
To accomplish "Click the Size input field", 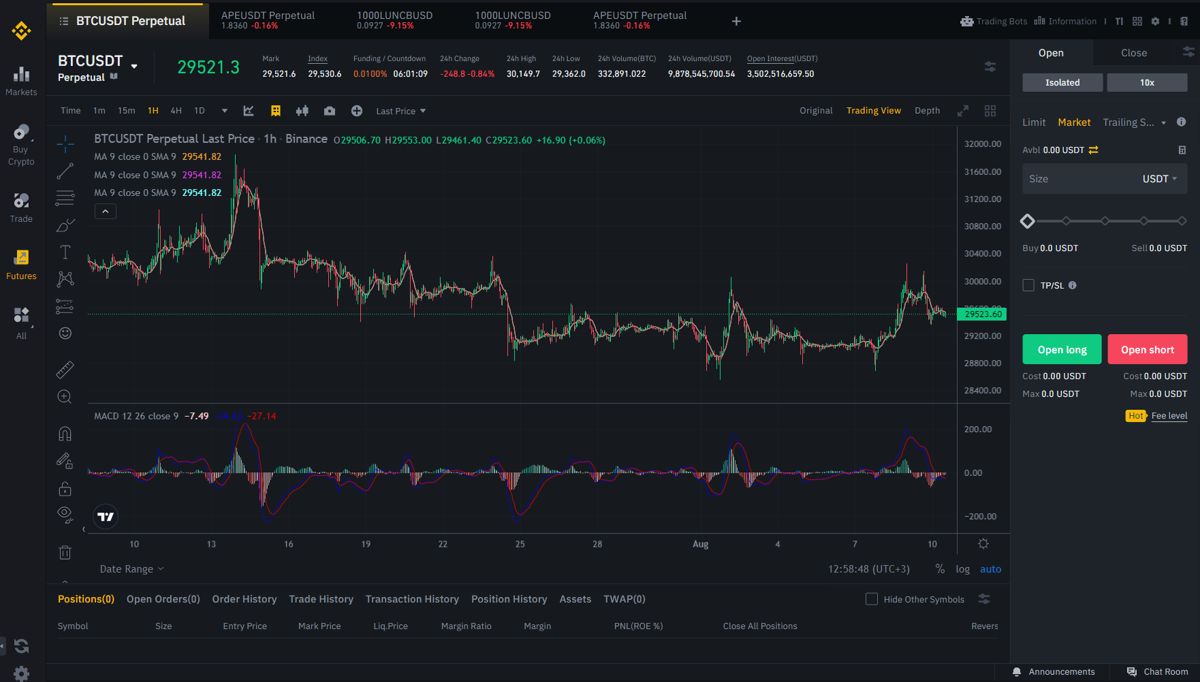I will click(x=1104, y=179).
